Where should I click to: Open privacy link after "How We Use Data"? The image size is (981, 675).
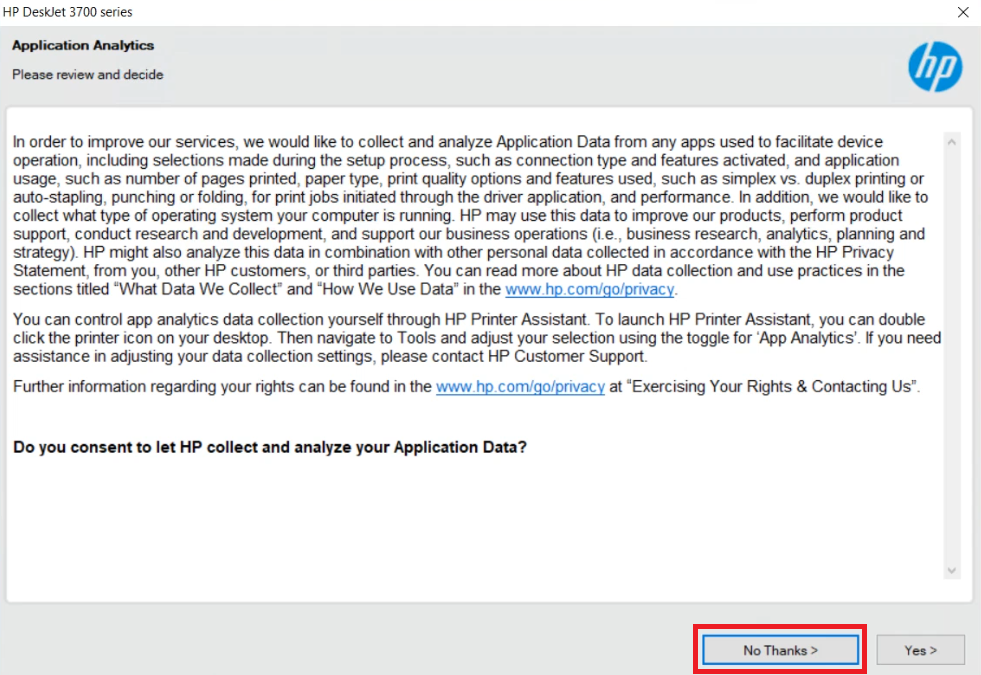[x=590, y=290]
